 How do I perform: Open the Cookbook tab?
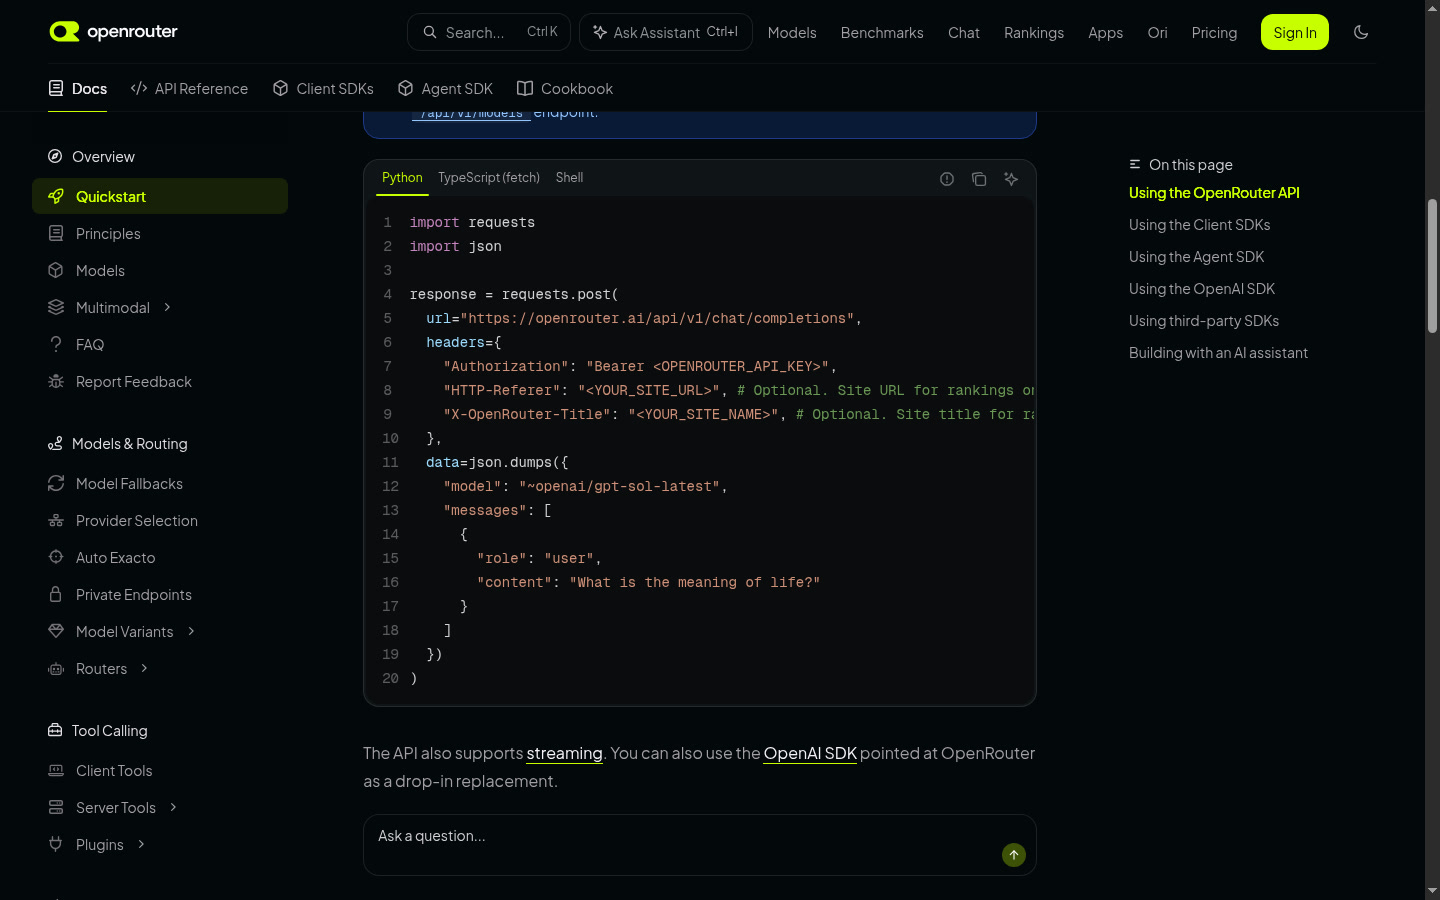[565, 88]
